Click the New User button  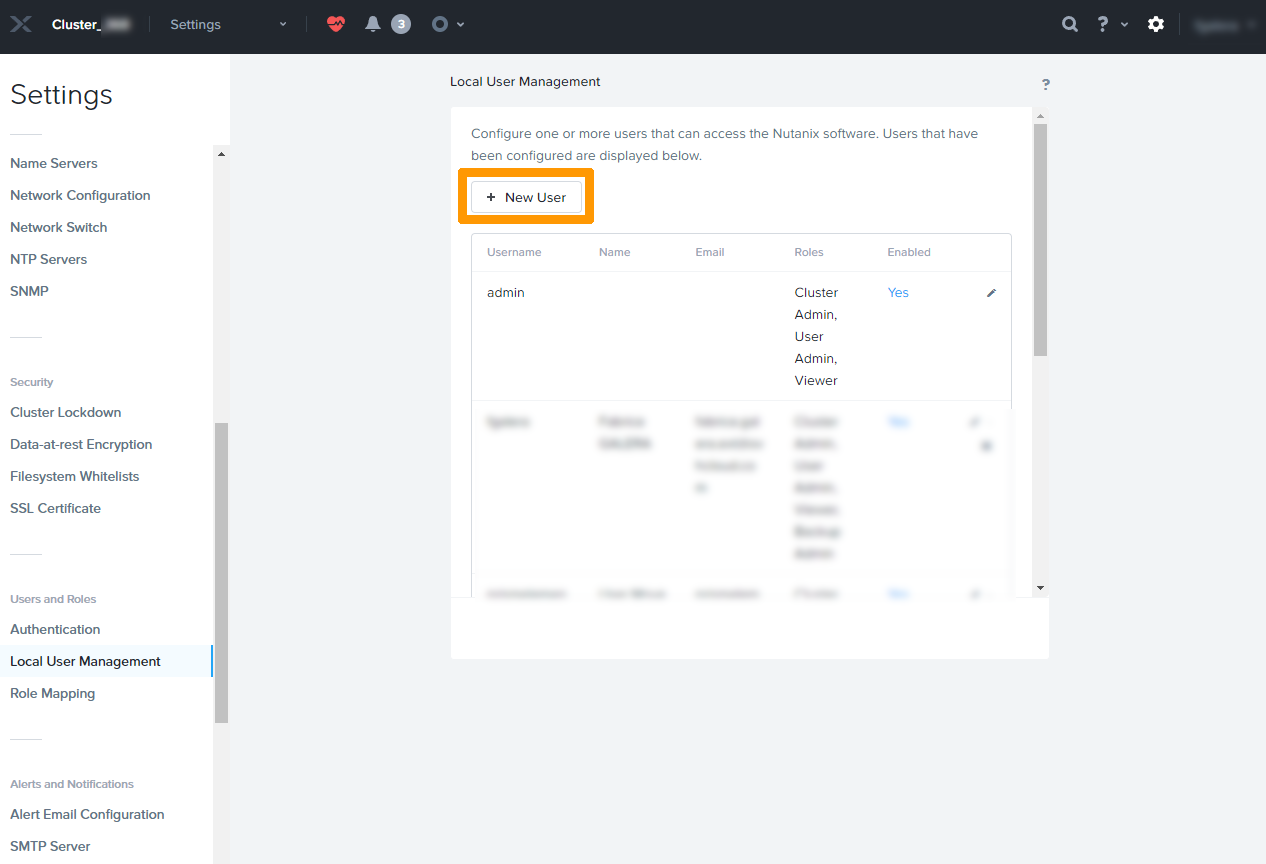[527, 196]
